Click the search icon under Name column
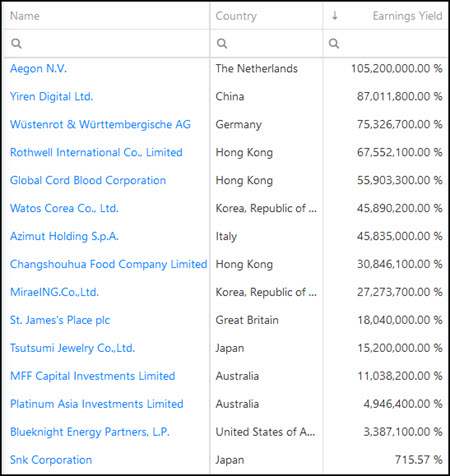 [x=16, y=43]
